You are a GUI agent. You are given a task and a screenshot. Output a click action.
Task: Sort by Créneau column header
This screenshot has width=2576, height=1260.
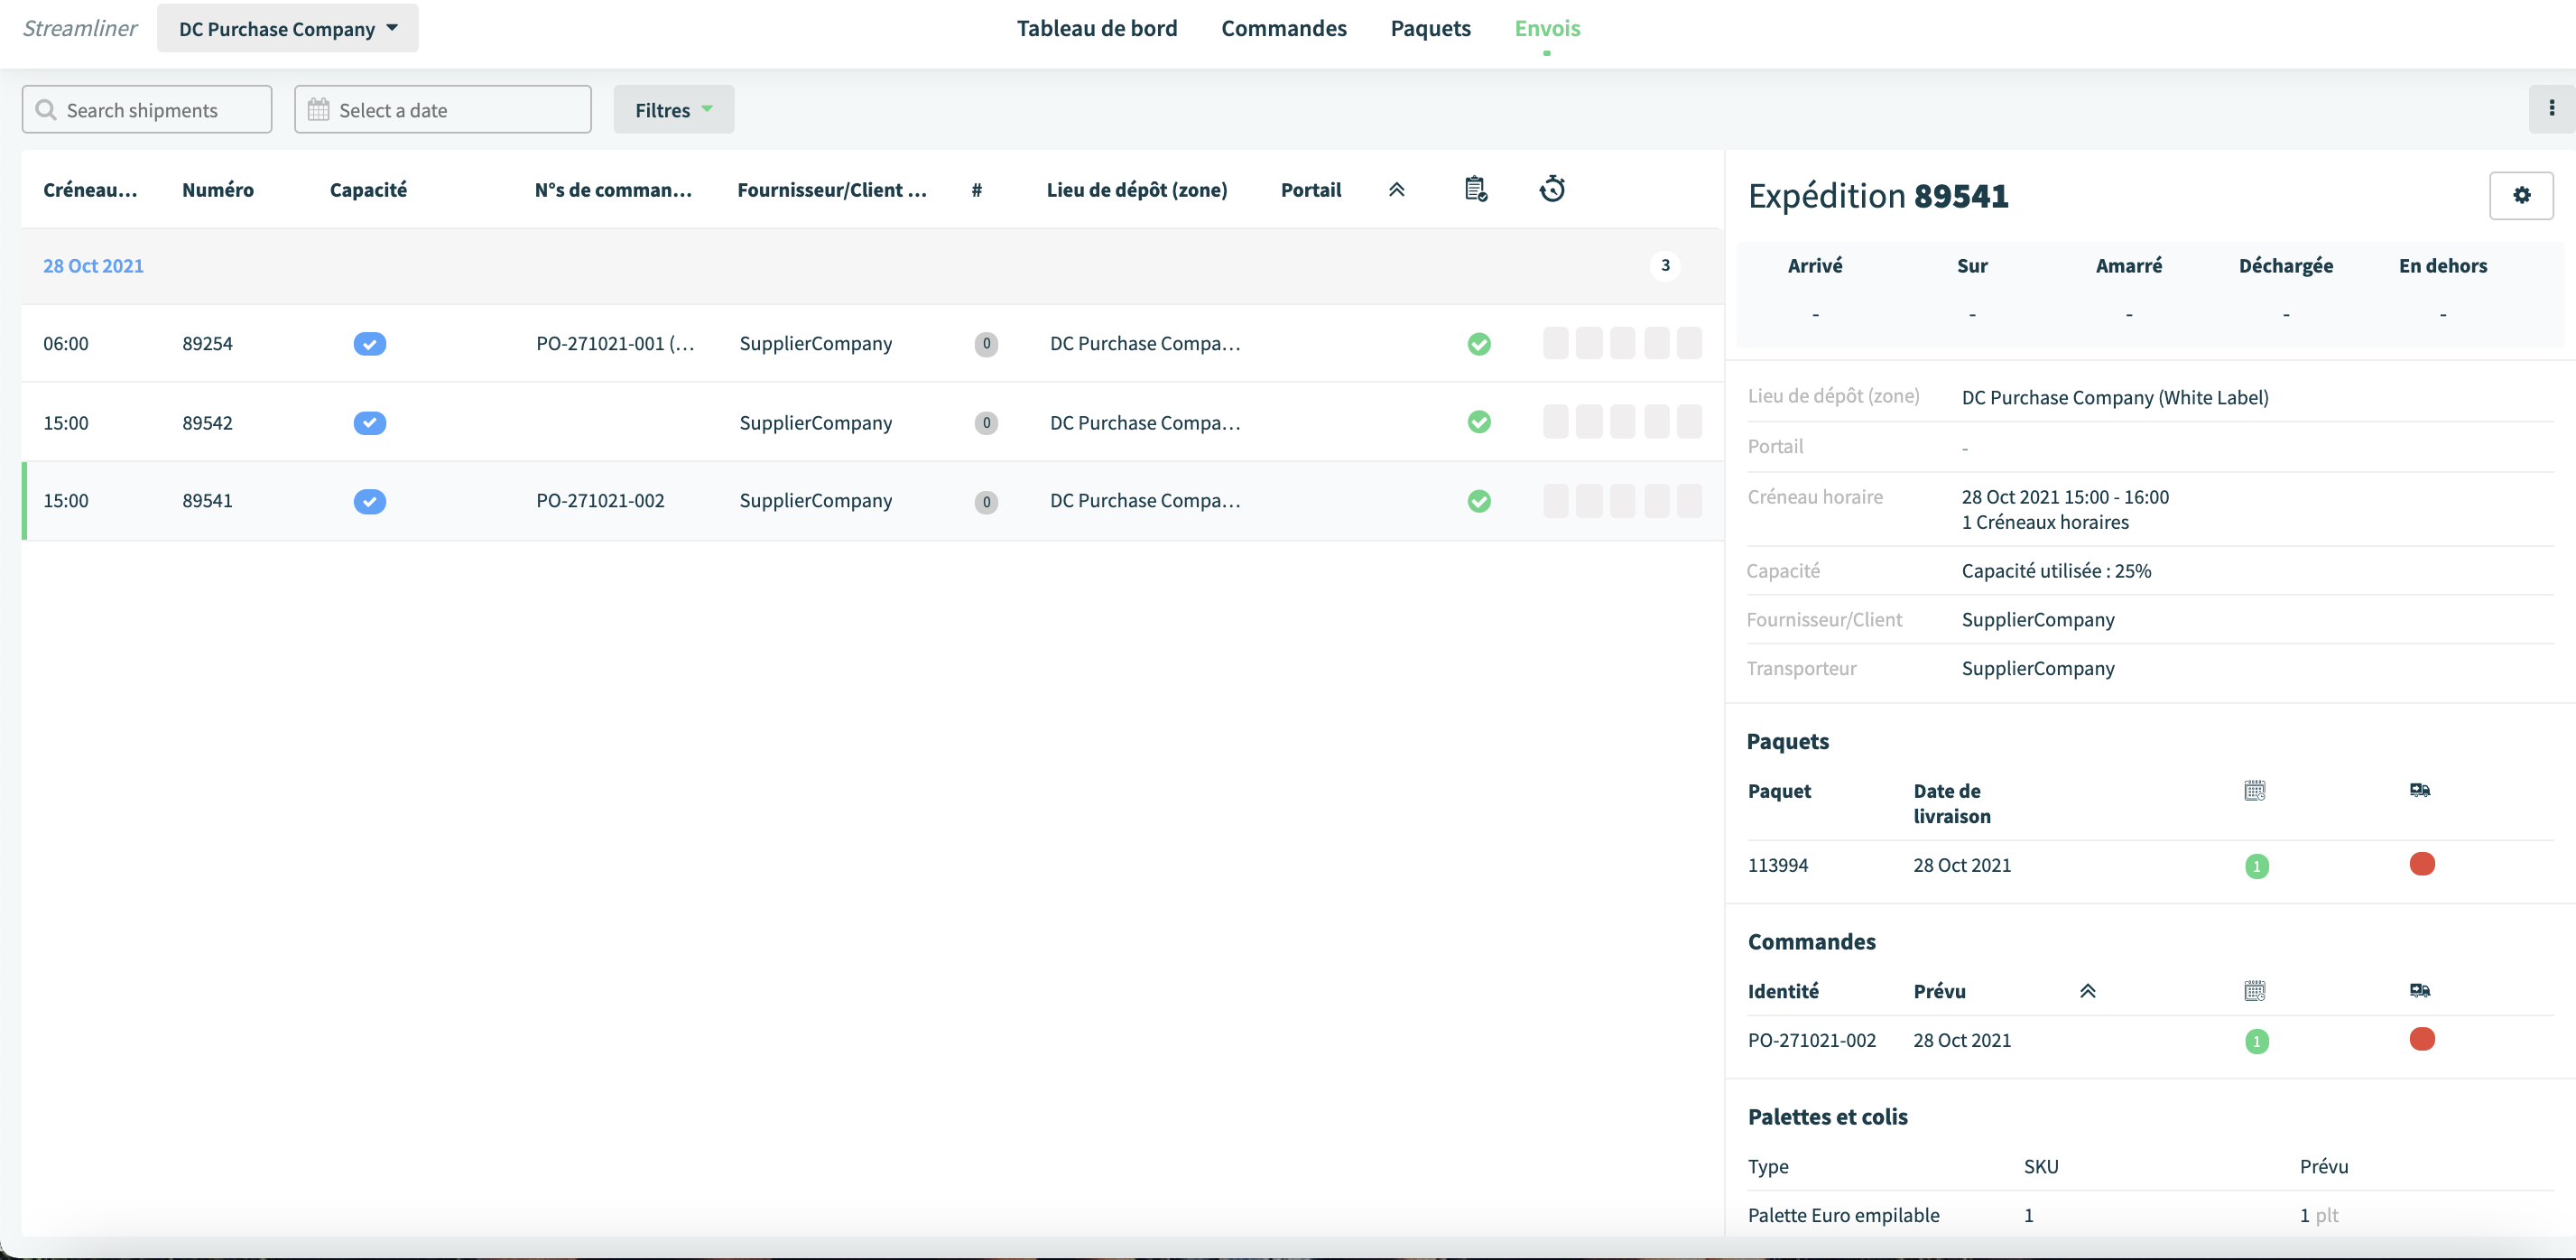[90, 189]
